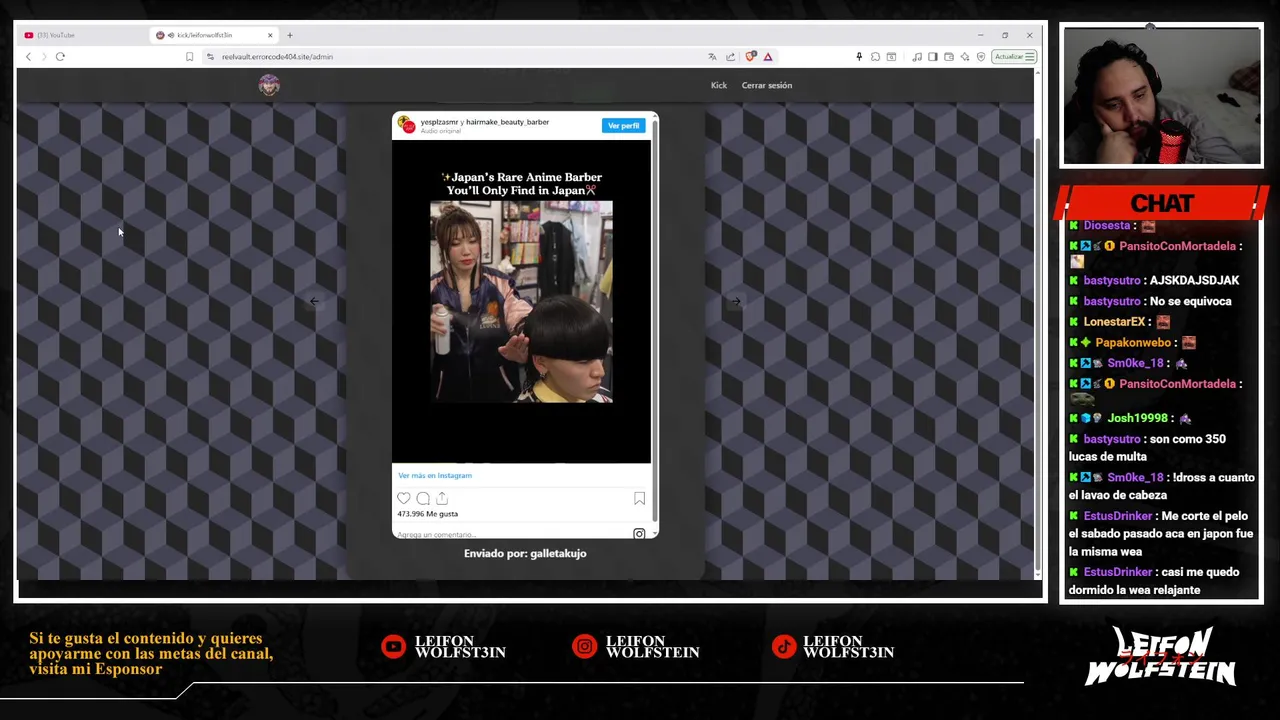Click the share page icon in address bar
Image resolution: width=1280 pixels, height=720 pixels.
[730, 57]
